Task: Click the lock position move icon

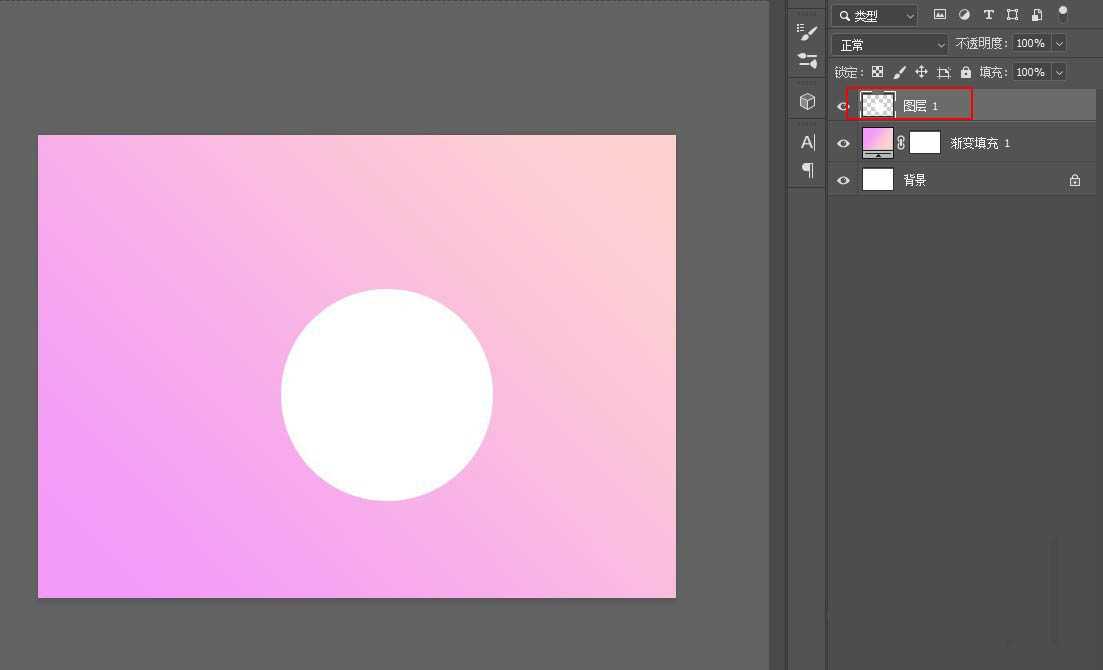Action: 921,72
